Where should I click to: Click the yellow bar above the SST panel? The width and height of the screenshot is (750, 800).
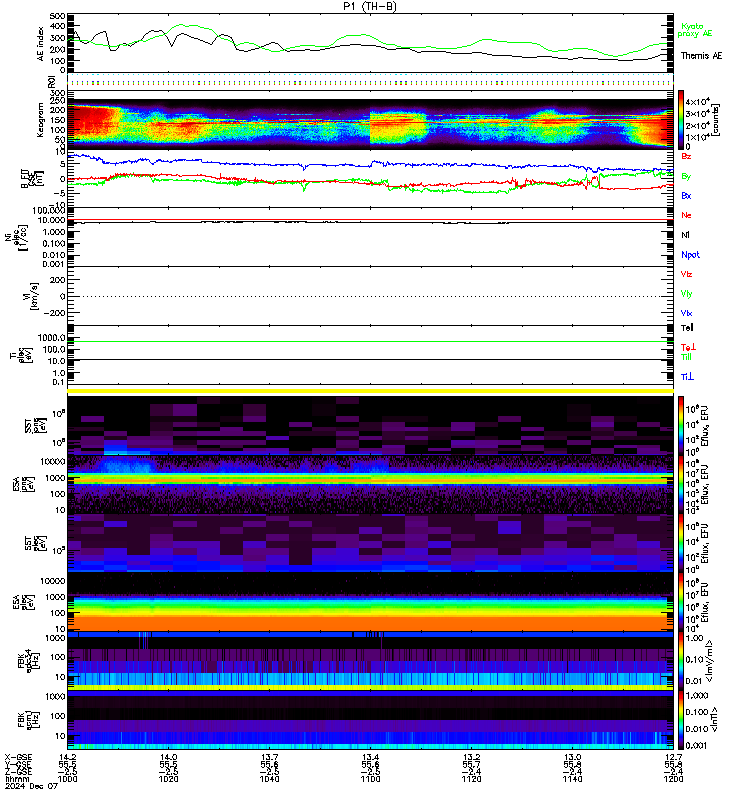pos(370,391)
